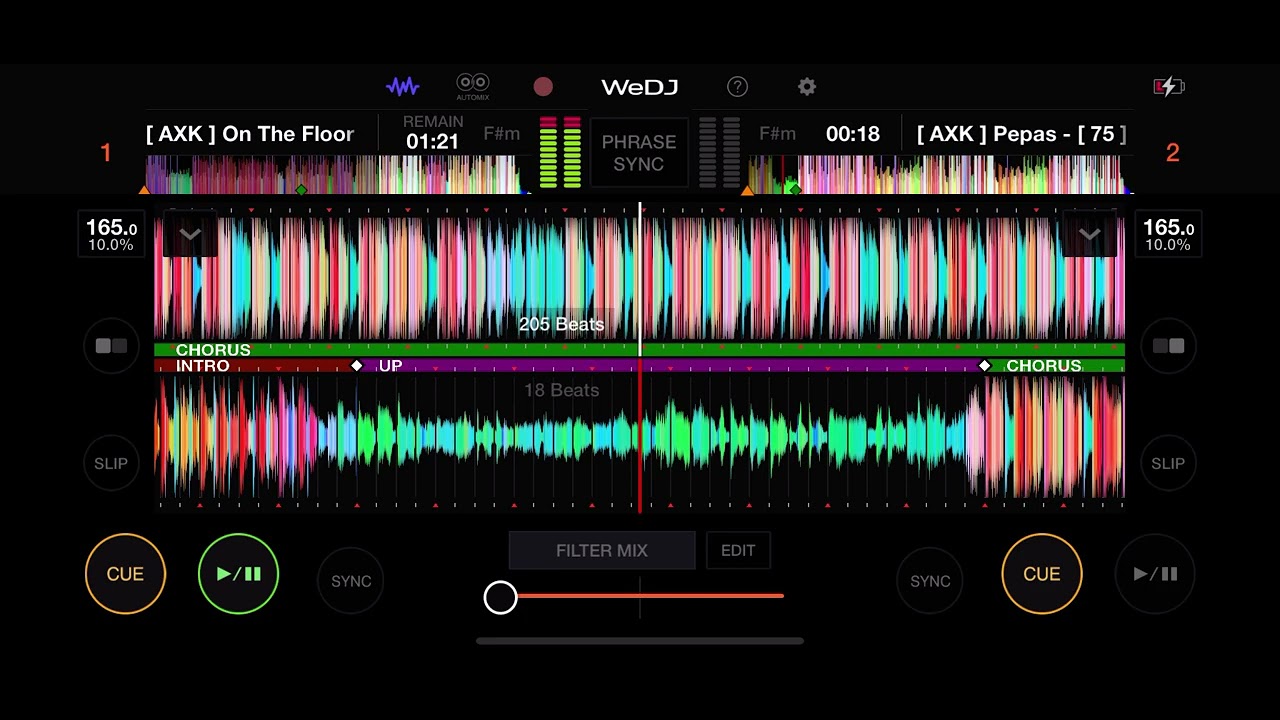Image resolution: width=1280 pixels, height=720 pixels.
Task: Toggle SLIP mode on deck 2
Action: (x=1168, y=463)
